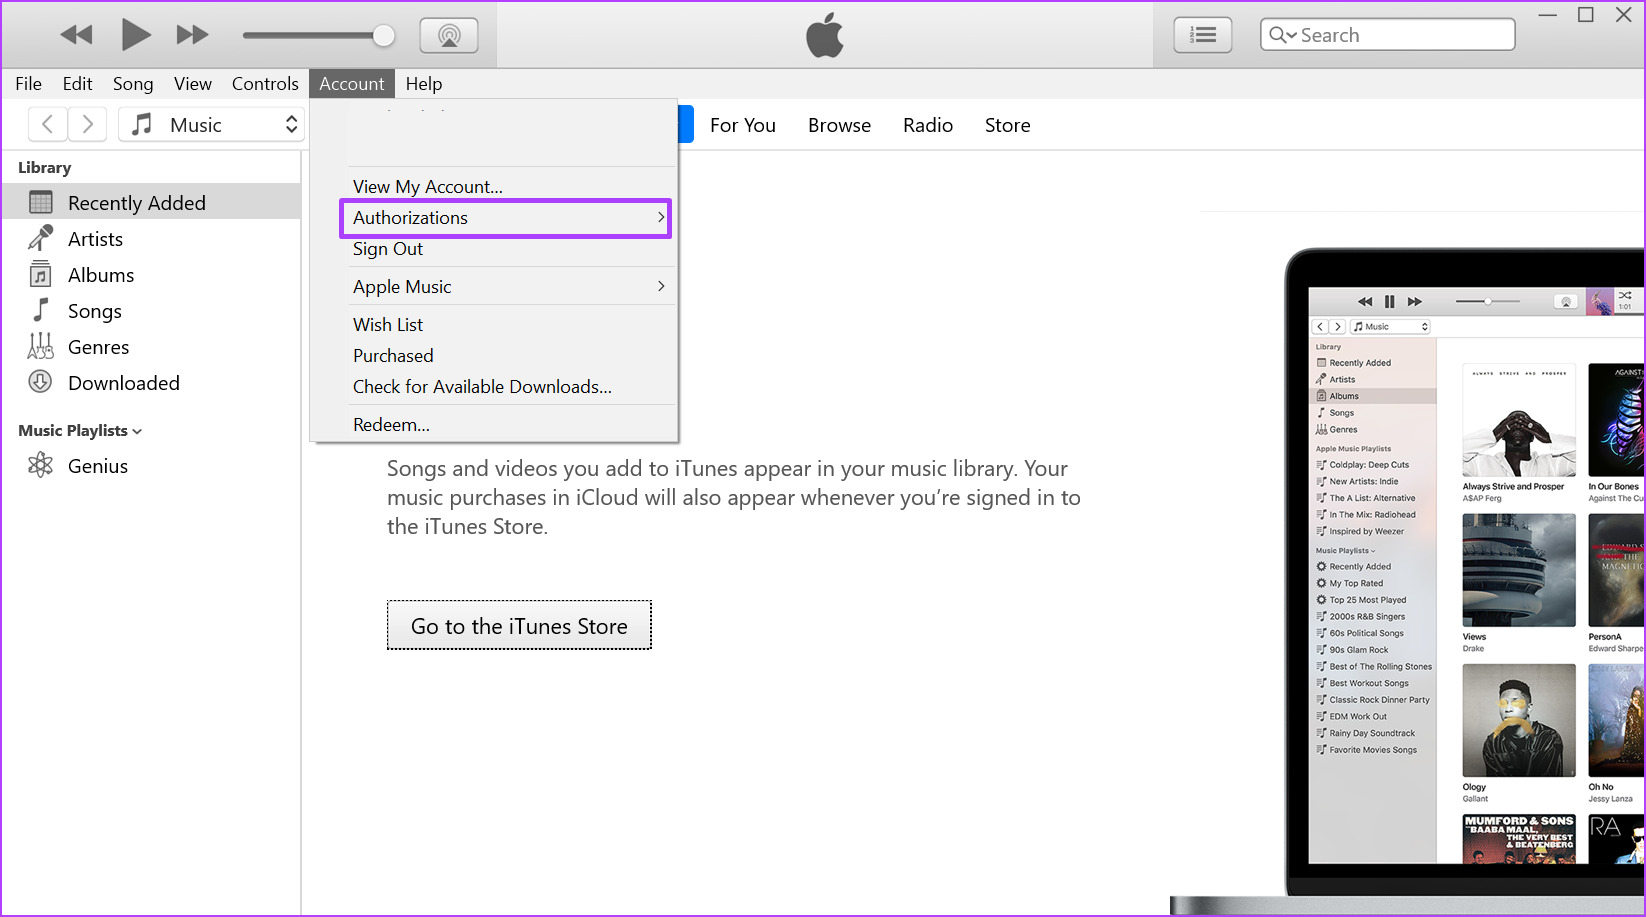
Task: Click the Genres guitars icon
Action: click(x=40, y=347)
